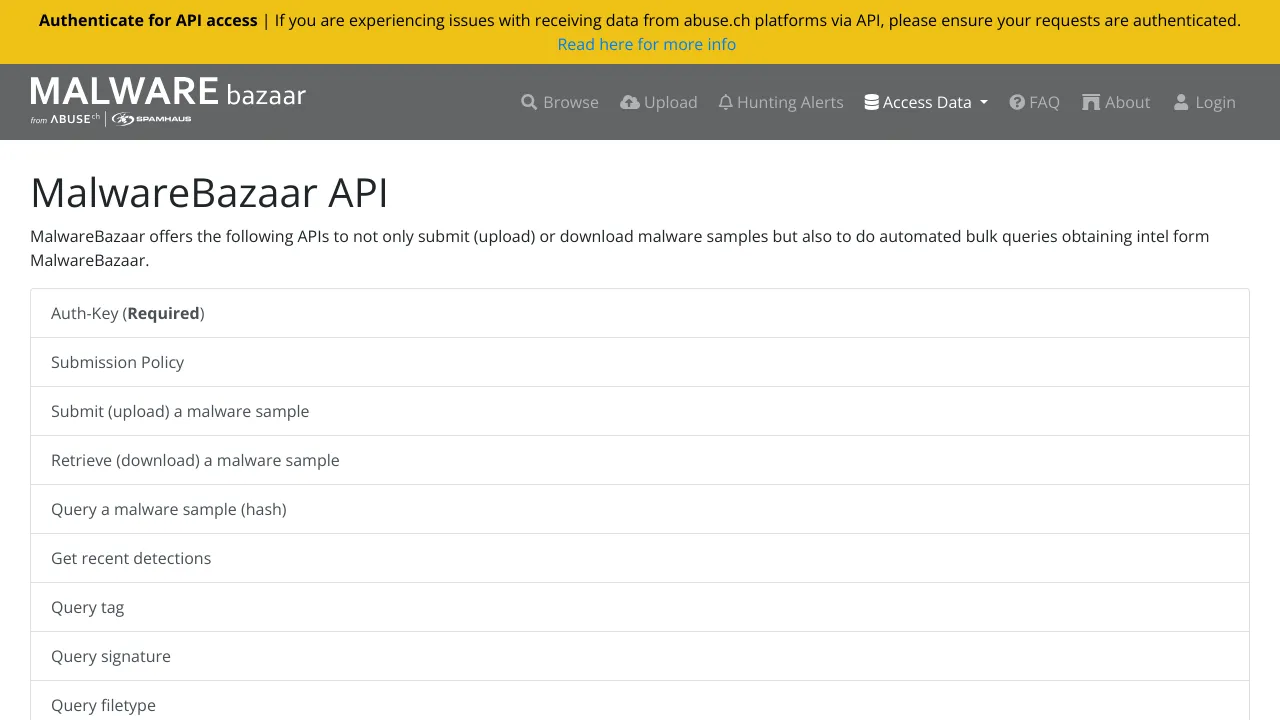Image resolution: width=1280 pixels, height=720 pixels.
Task: Follow 'Read here for more info' link
Action: click(x=647, y=44)
